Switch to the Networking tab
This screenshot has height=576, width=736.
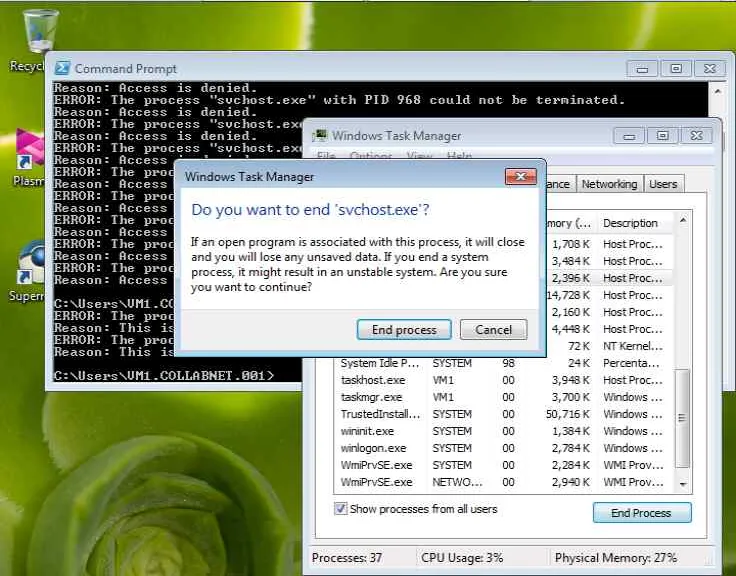point(609,184)
